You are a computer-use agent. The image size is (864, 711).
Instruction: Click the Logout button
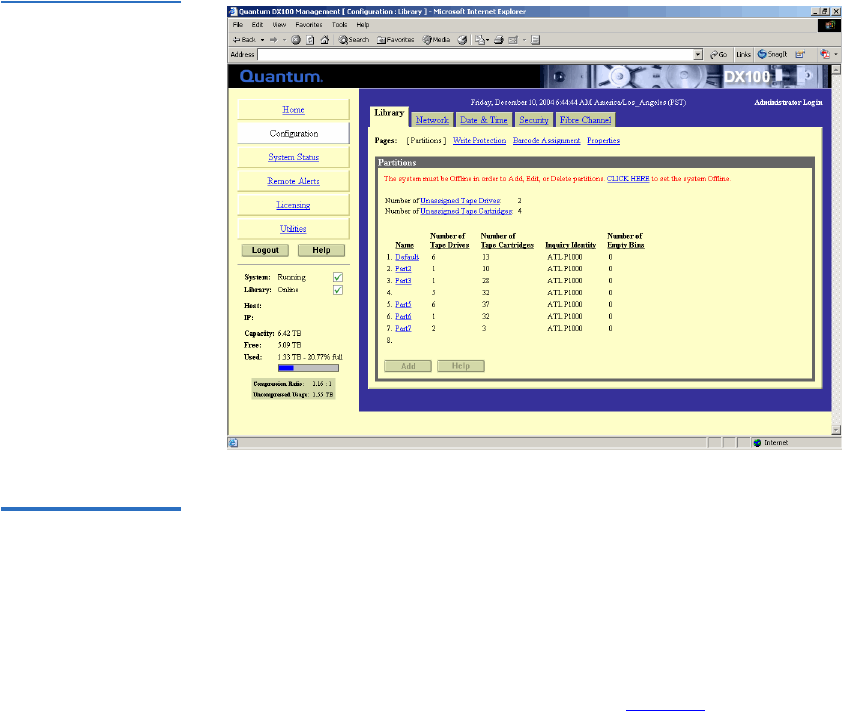click(x=265, y=250)
